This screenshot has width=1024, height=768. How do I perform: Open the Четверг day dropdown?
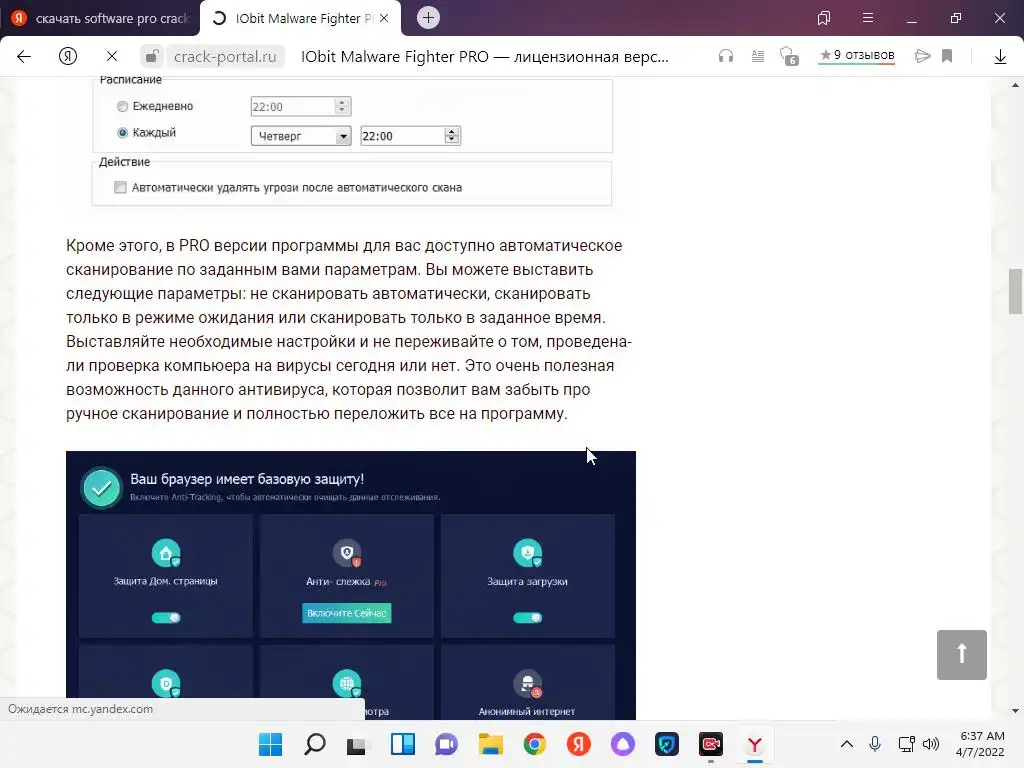coord(301,136)
